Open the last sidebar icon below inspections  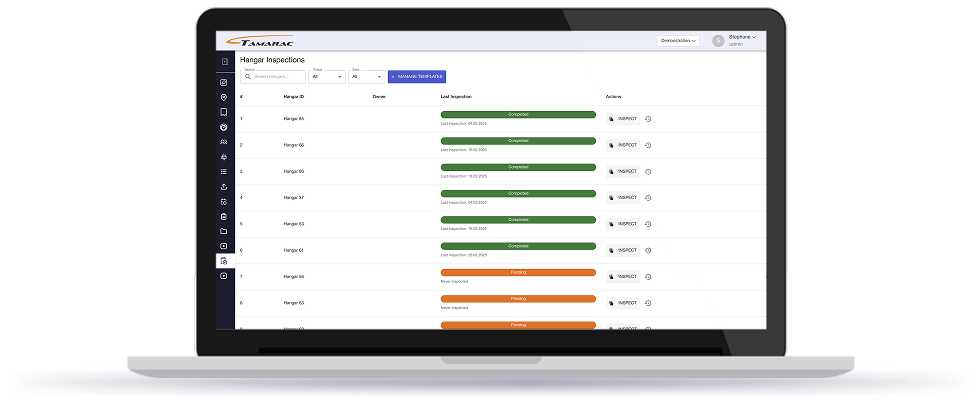click(224, 276)
